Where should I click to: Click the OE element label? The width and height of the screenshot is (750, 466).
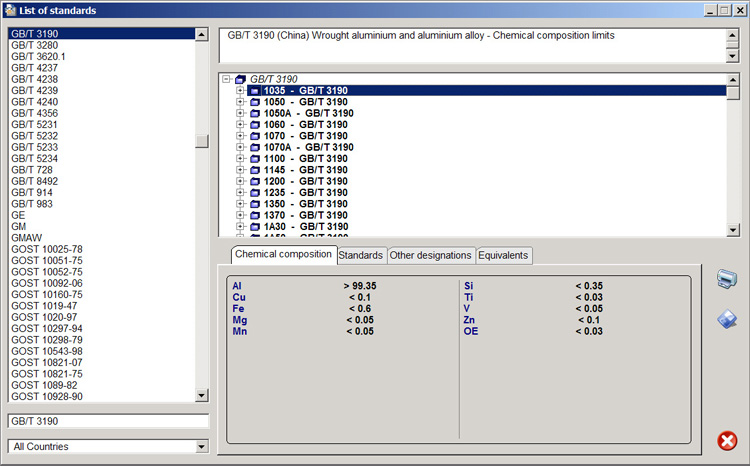pyautogui.click(x=471, y=331)
